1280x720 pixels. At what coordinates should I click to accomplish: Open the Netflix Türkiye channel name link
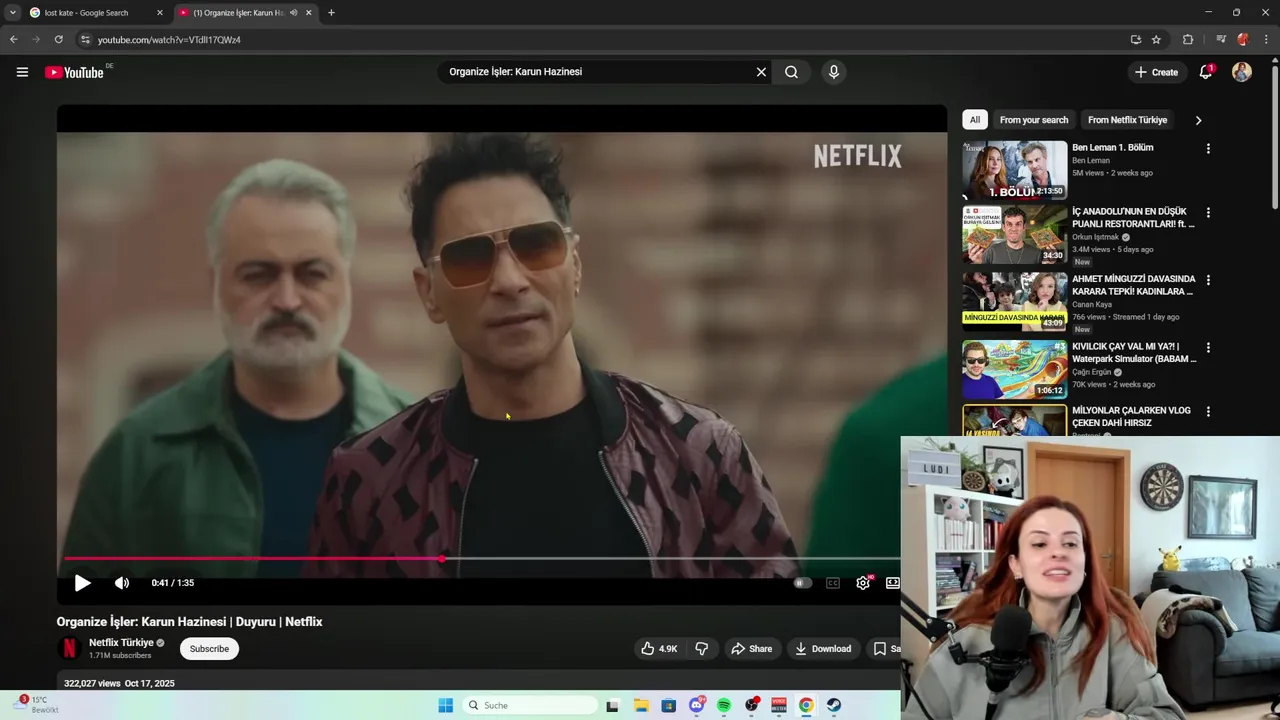point(121,643)
